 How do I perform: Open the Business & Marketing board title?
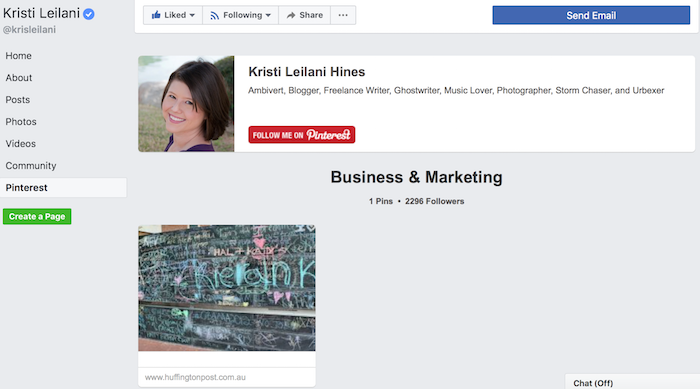tap(417, 177)
